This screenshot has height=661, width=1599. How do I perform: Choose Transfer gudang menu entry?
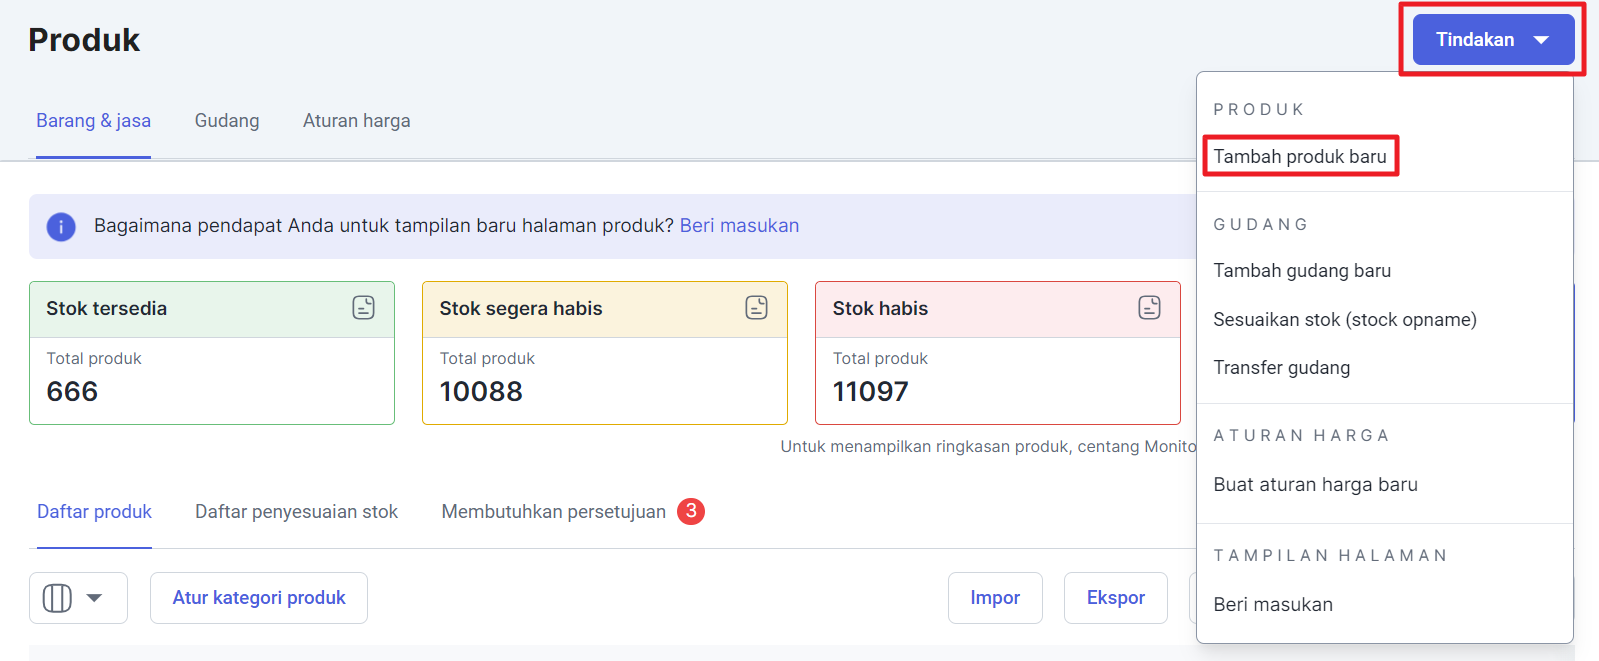[1282, 368]
